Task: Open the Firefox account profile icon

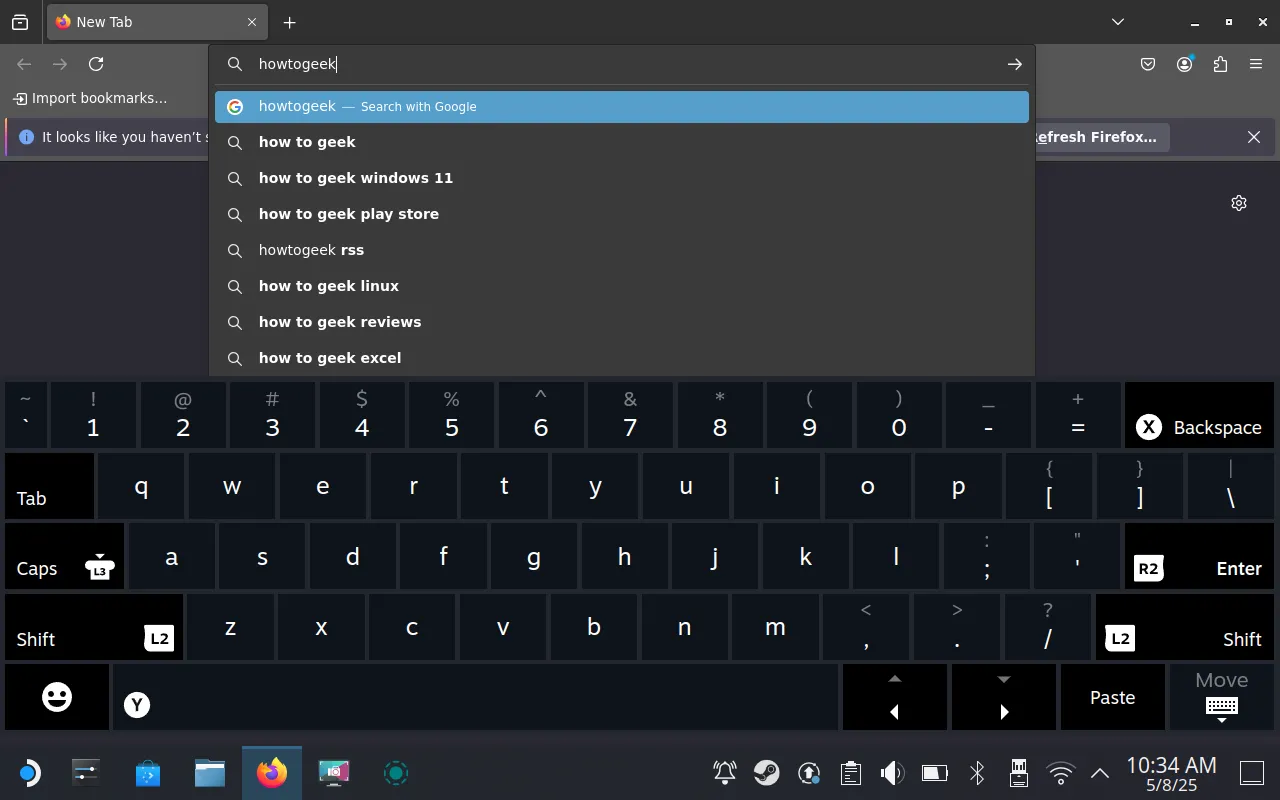Action: (1184, 63)
